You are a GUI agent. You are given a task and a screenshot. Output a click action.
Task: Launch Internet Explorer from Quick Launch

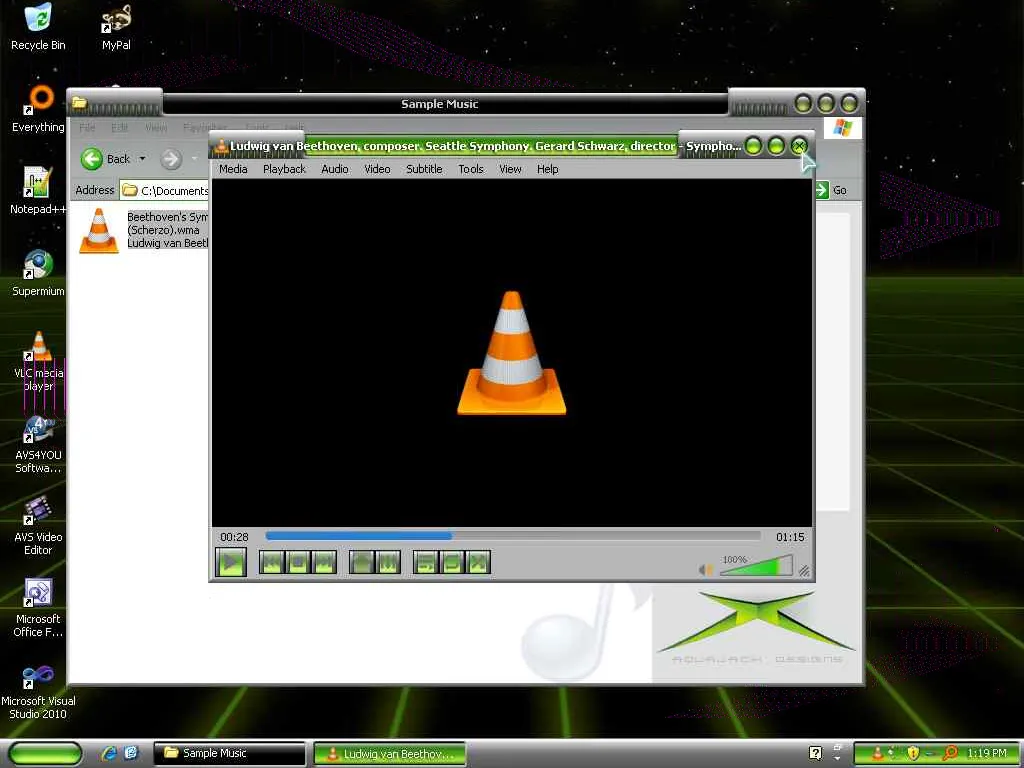[x=109, y=753]
